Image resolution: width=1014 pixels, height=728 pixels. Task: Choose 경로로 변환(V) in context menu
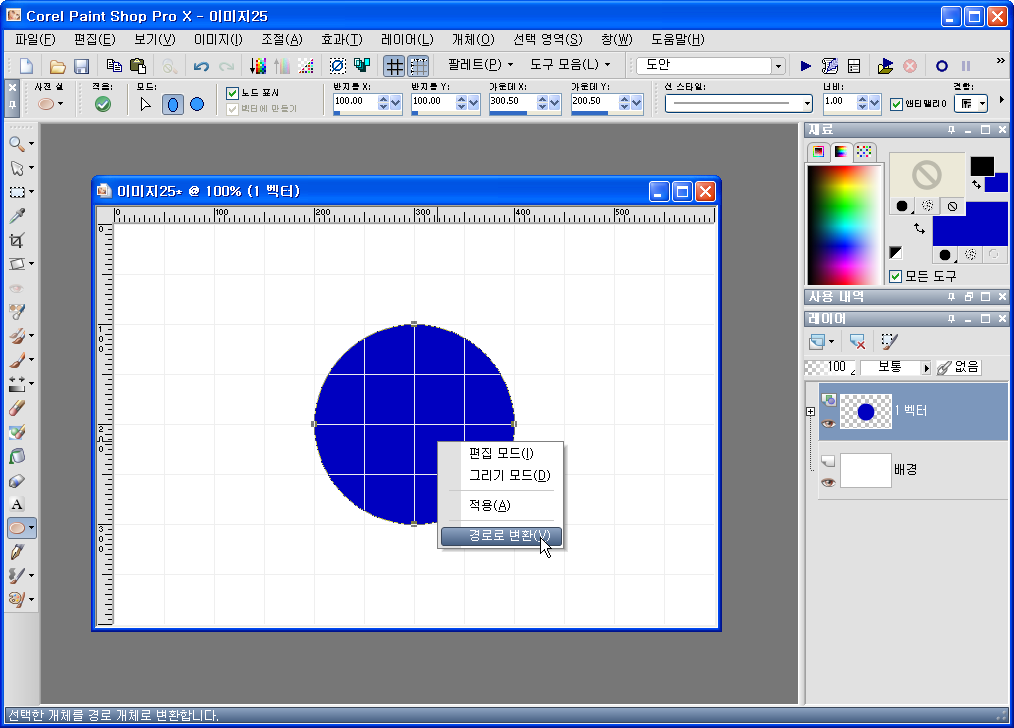pyautogui.click(x=501, y=535)
